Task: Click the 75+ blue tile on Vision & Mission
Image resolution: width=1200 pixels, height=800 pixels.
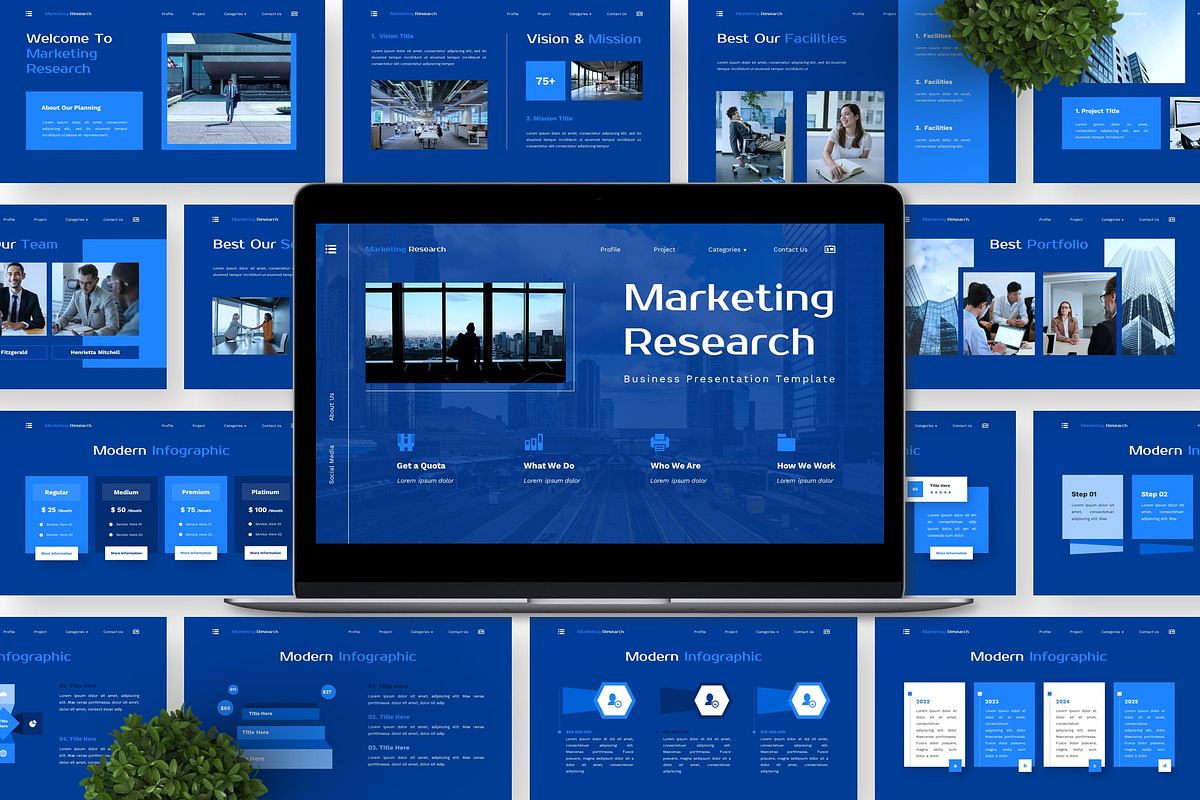Action: 546,81
